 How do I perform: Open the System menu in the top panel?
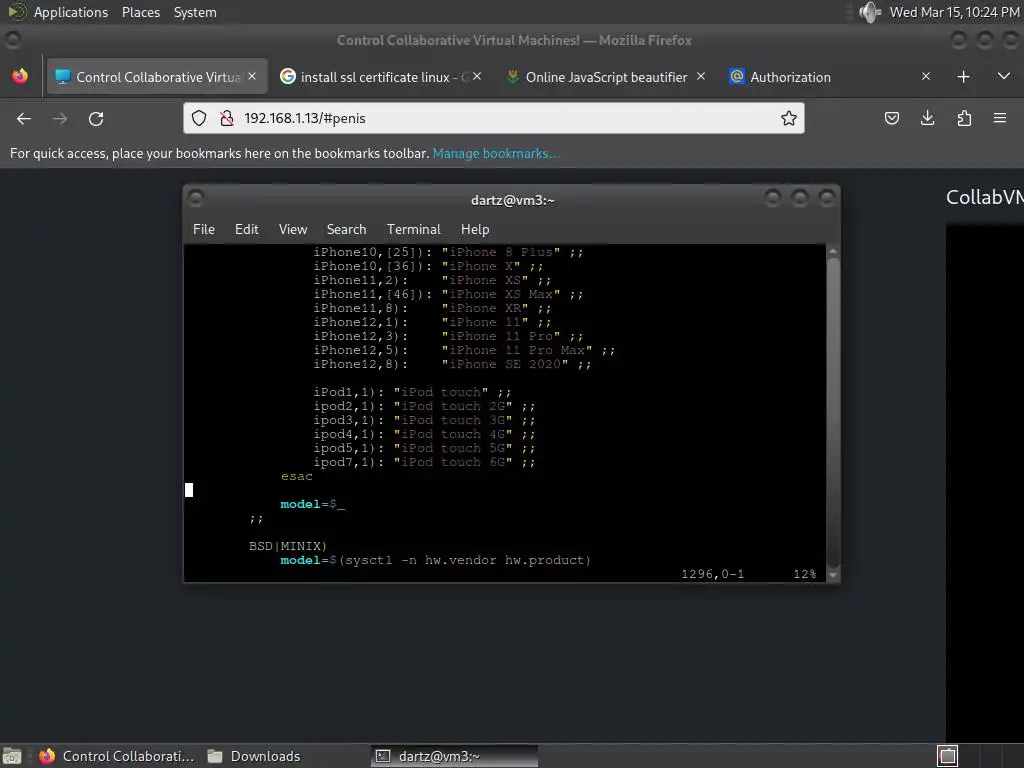point(195,12)
